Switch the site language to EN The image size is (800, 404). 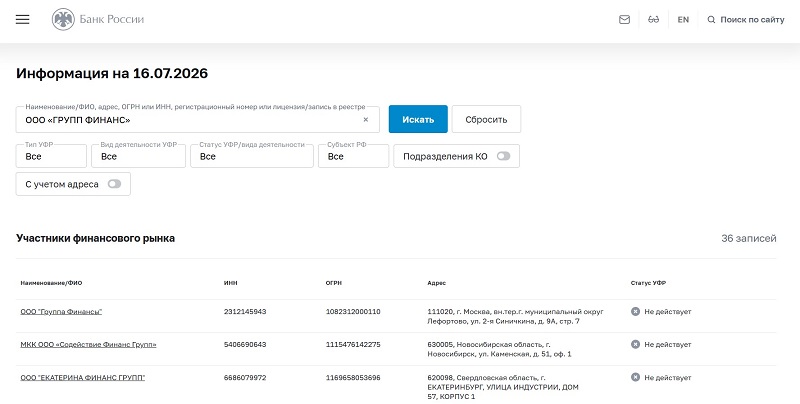(x=683, y=19)
